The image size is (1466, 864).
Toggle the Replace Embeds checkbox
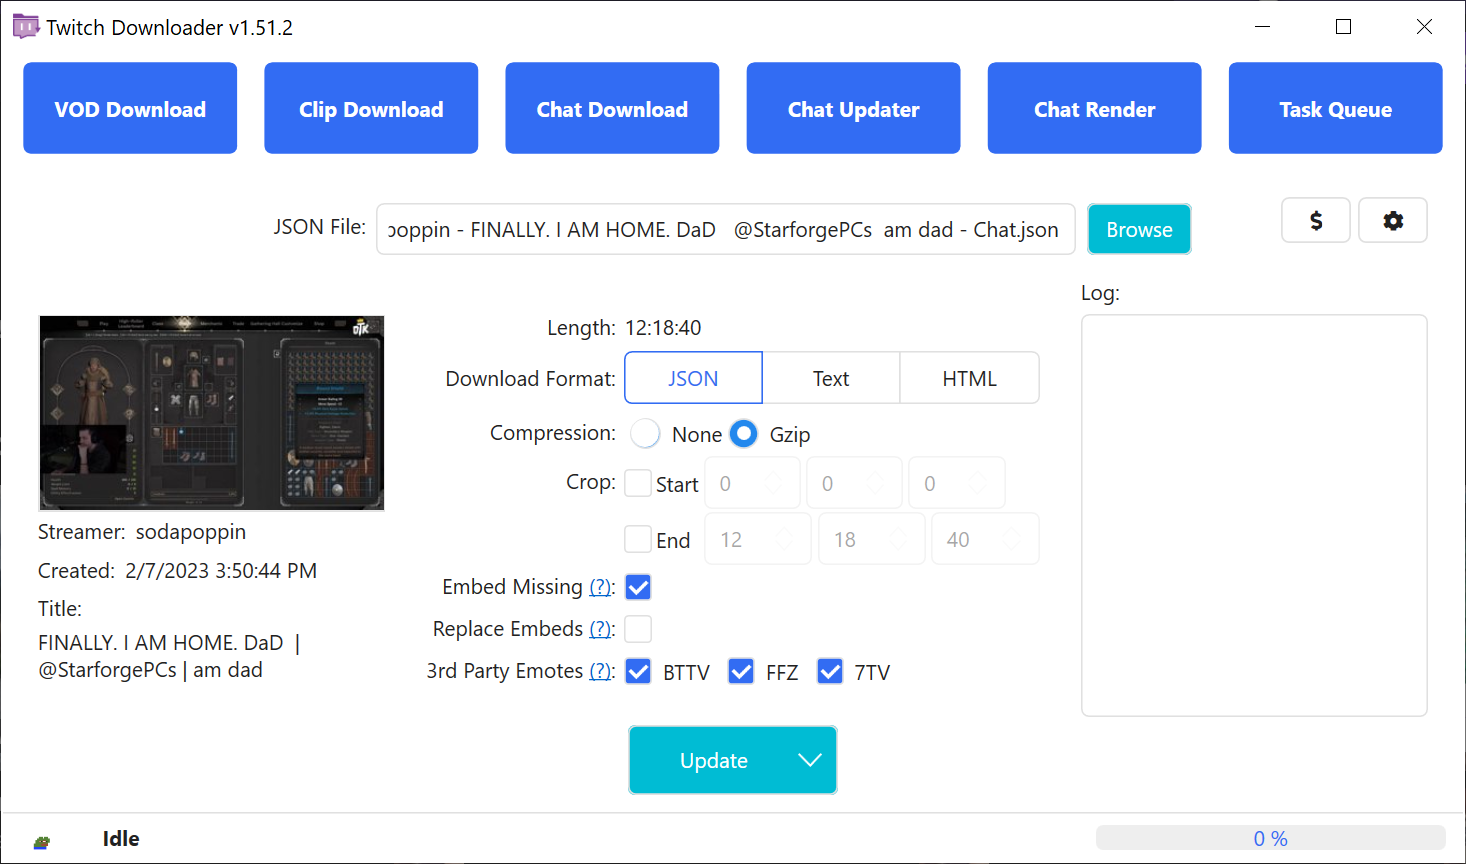pos(638,629)
